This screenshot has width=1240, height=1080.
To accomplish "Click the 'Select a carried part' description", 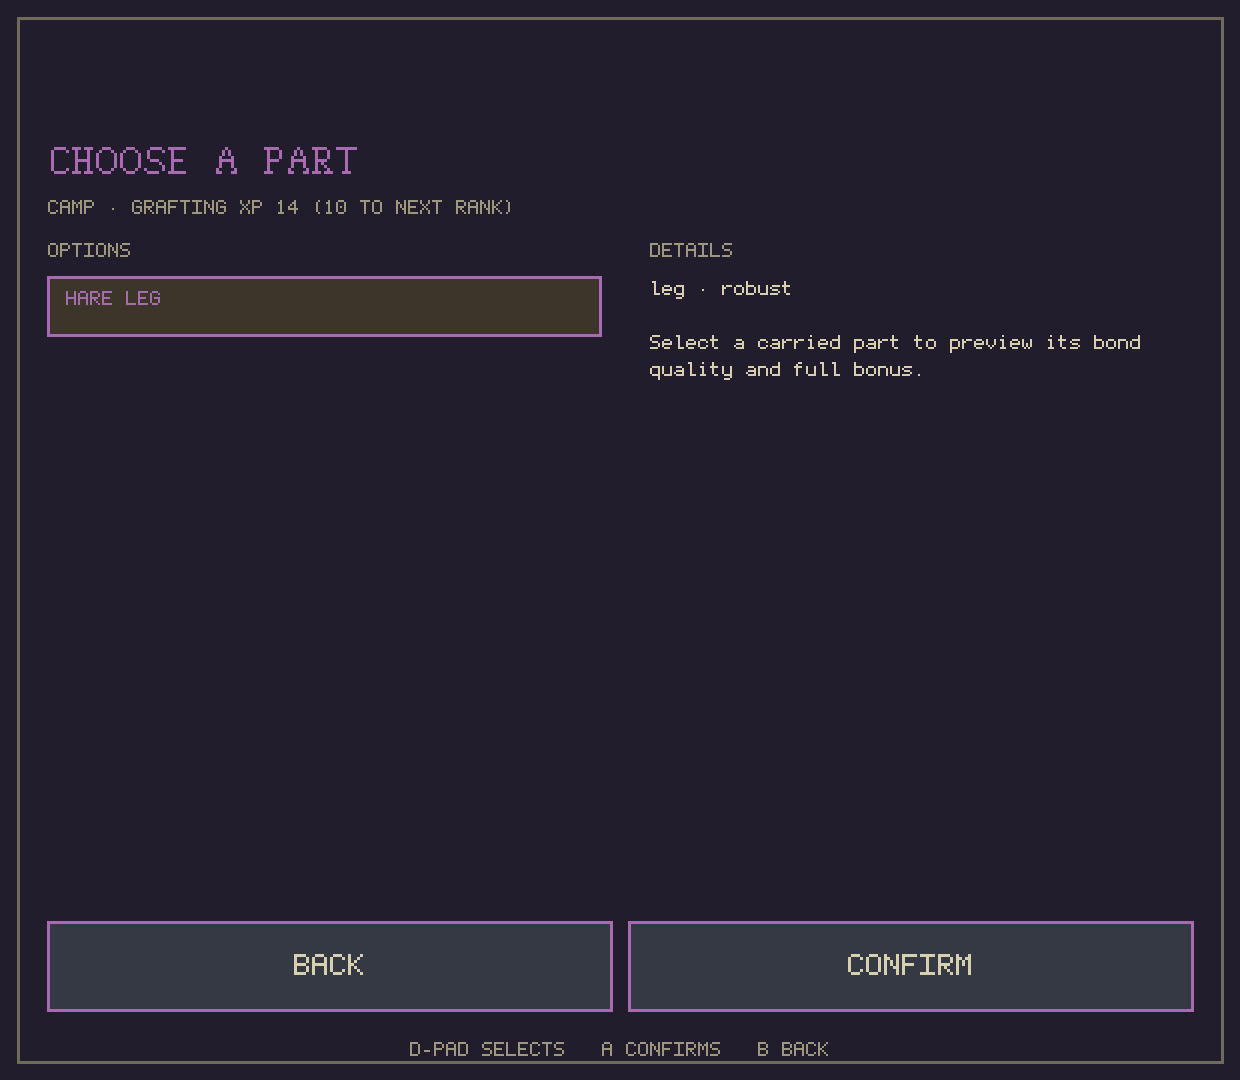I will pos(895,356).
